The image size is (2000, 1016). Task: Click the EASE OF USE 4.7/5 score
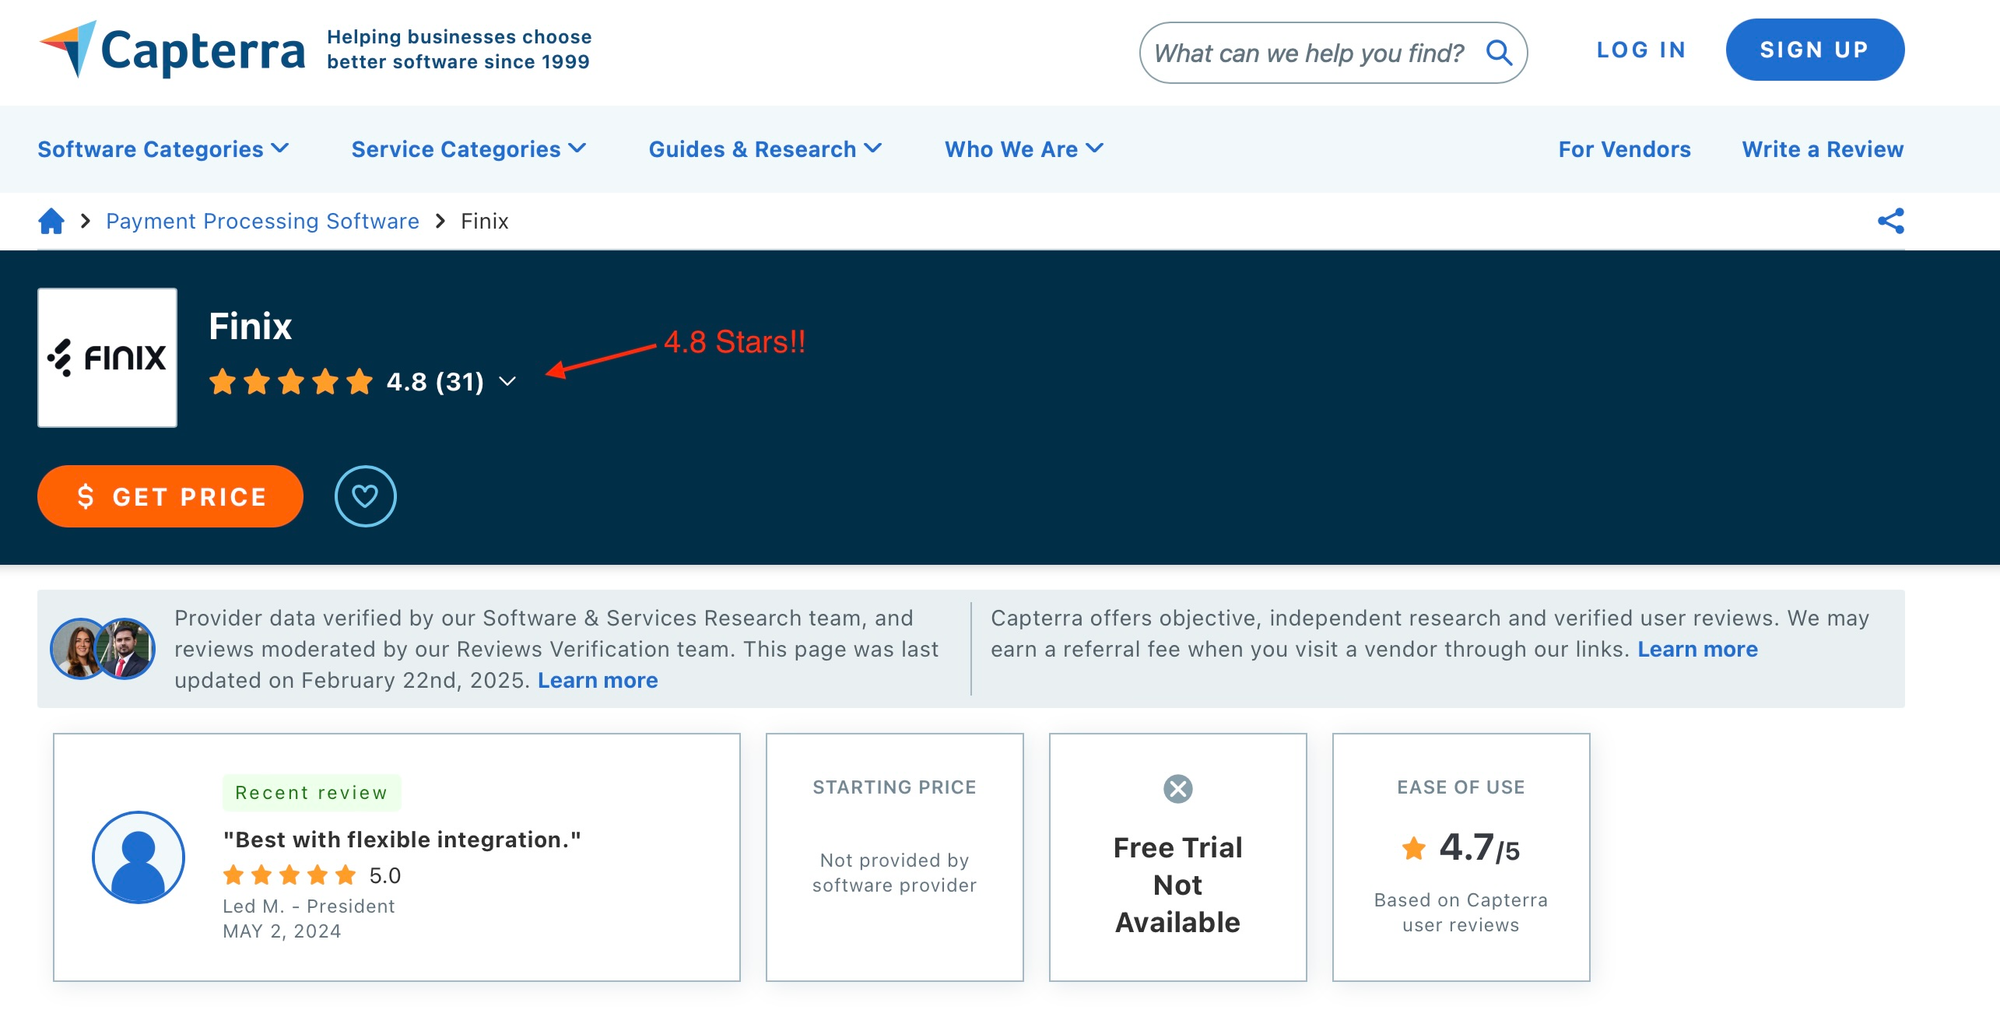pos(1480,848)
